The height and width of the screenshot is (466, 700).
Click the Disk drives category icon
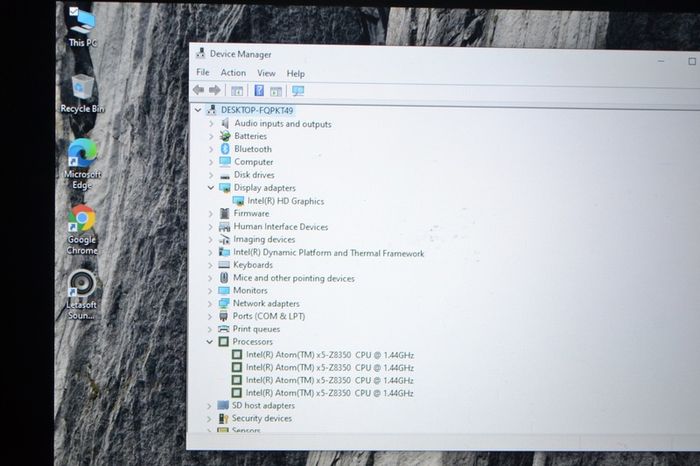tap(225, 175)
